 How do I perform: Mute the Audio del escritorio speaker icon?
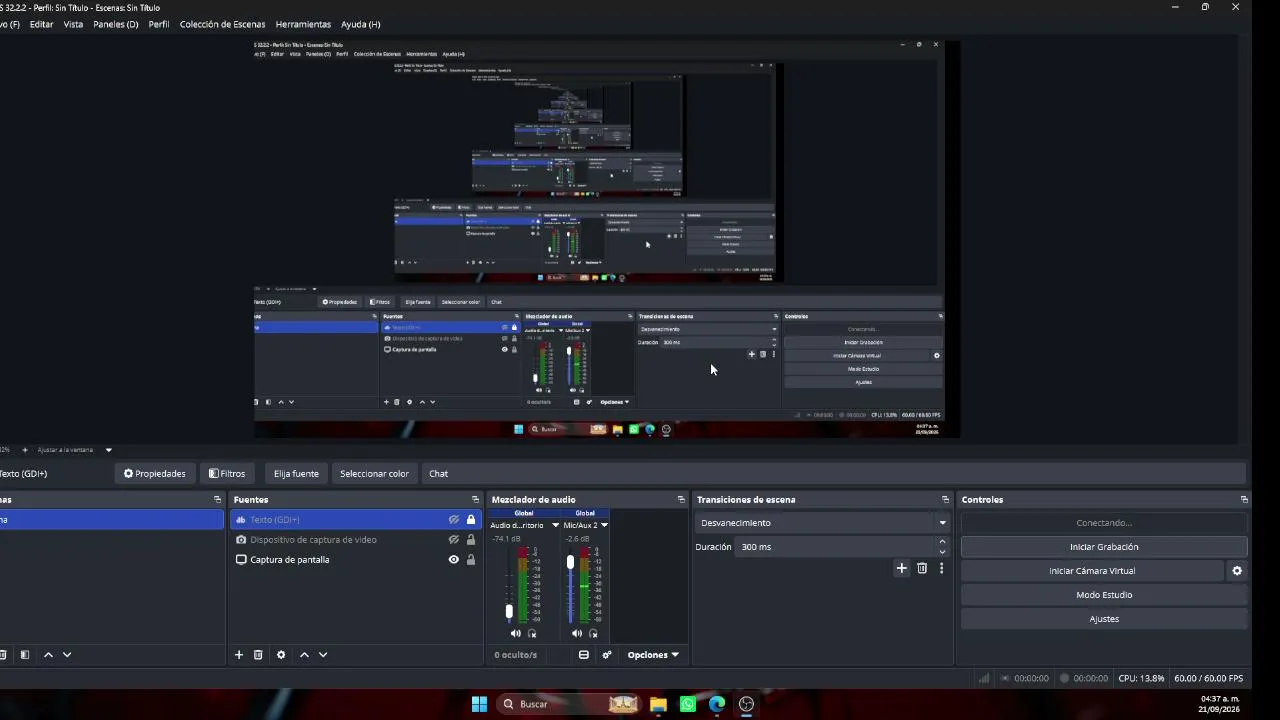[516, 633]
